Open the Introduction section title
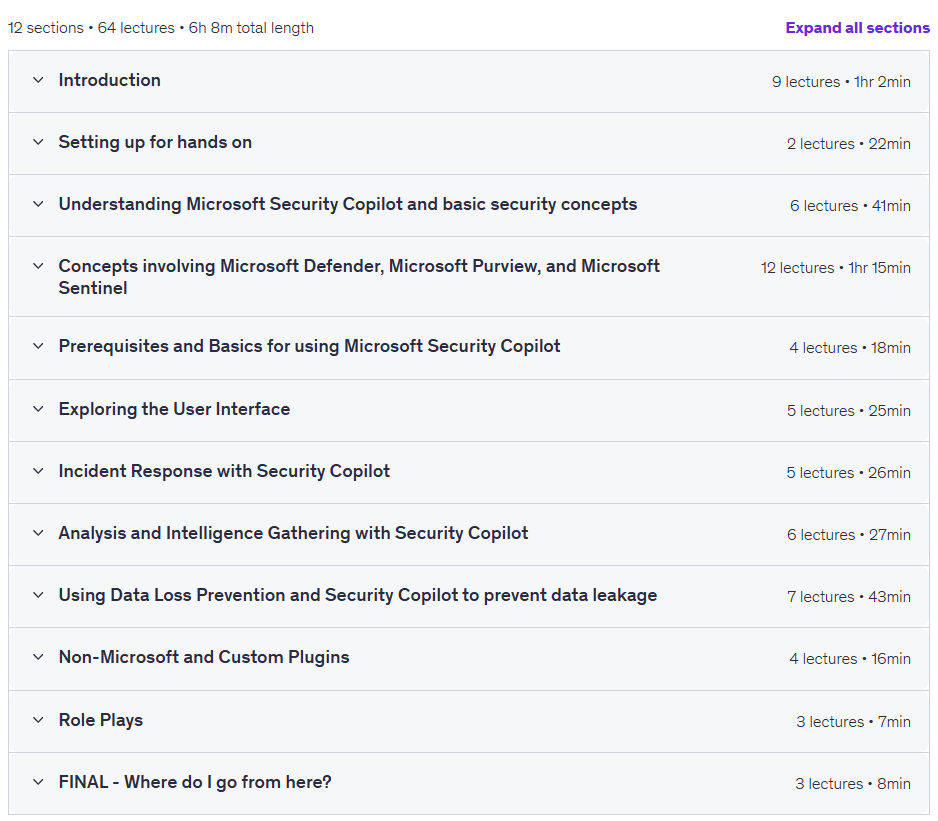Viewport: 938px width, 821px height. 109,80
